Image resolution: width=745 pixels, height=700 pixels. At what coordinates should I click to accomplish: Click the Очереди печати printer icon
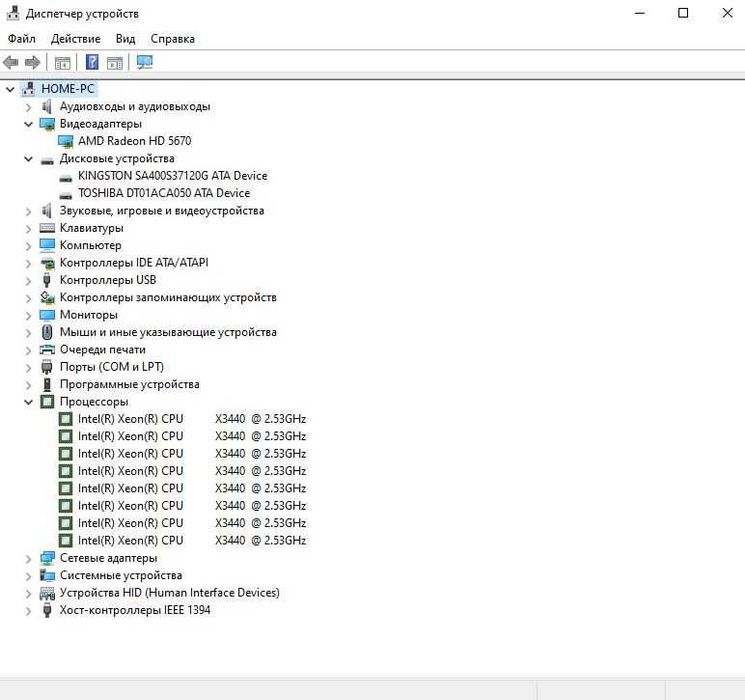[x=47, y=350]
